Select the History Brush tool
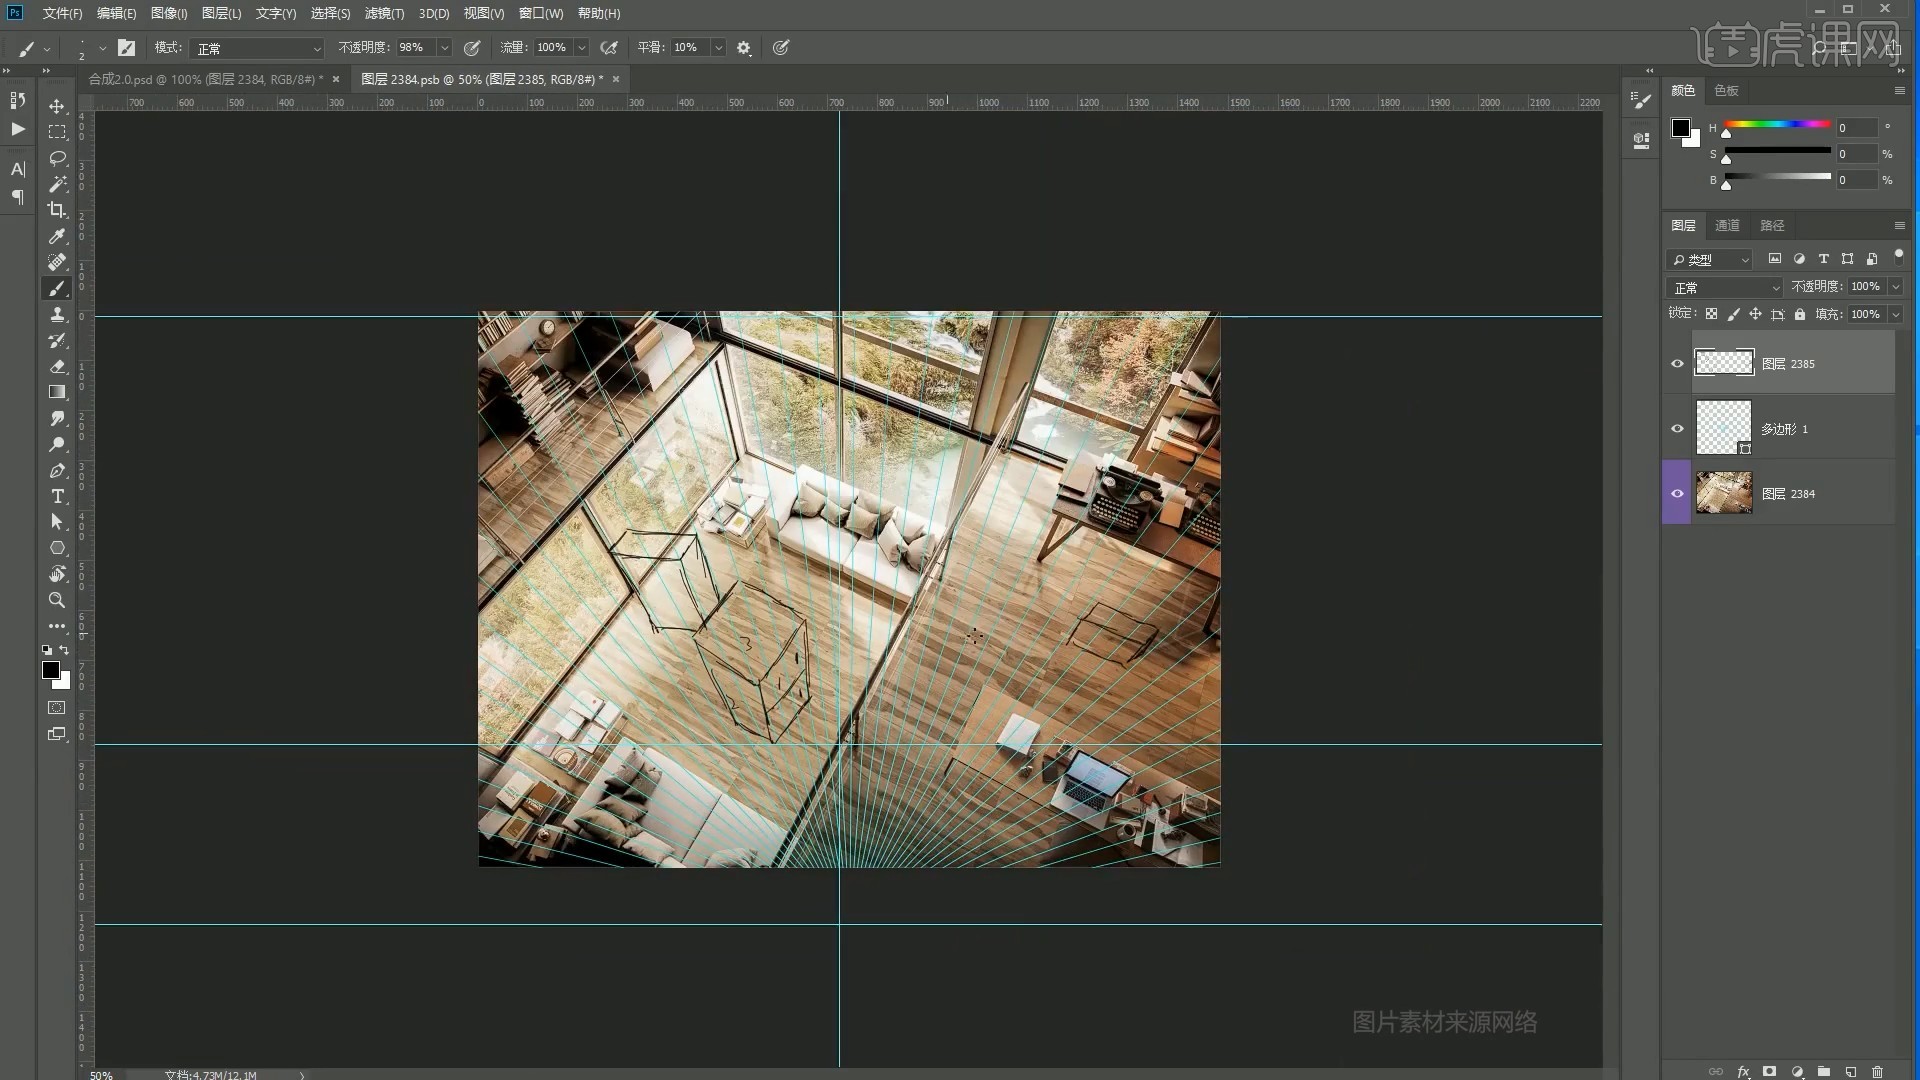 pos(57,340)
